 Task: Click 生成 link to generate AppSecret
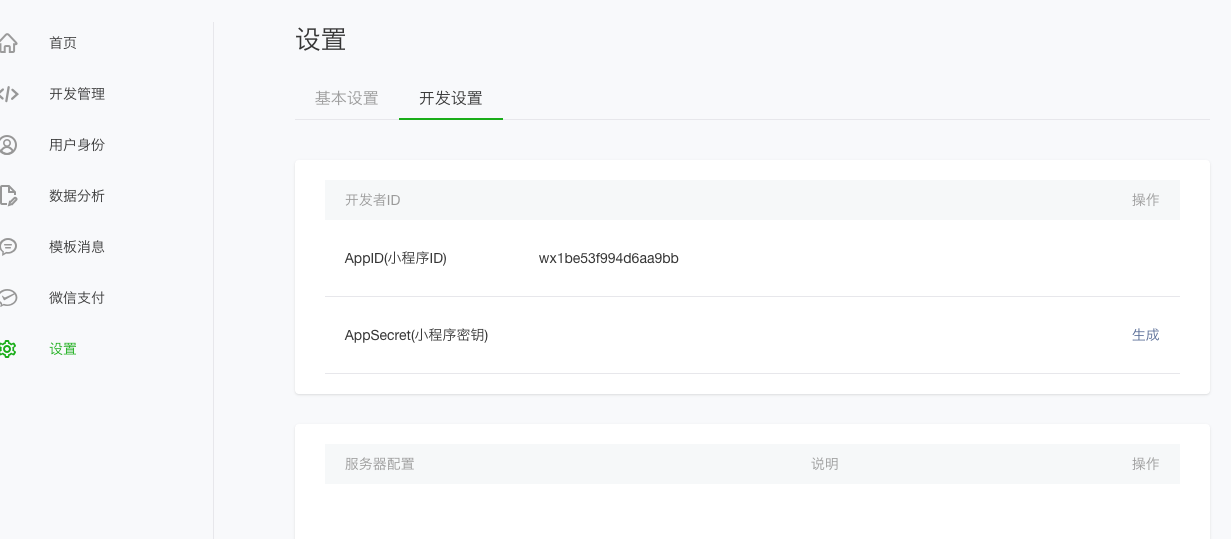(1146, 335)
